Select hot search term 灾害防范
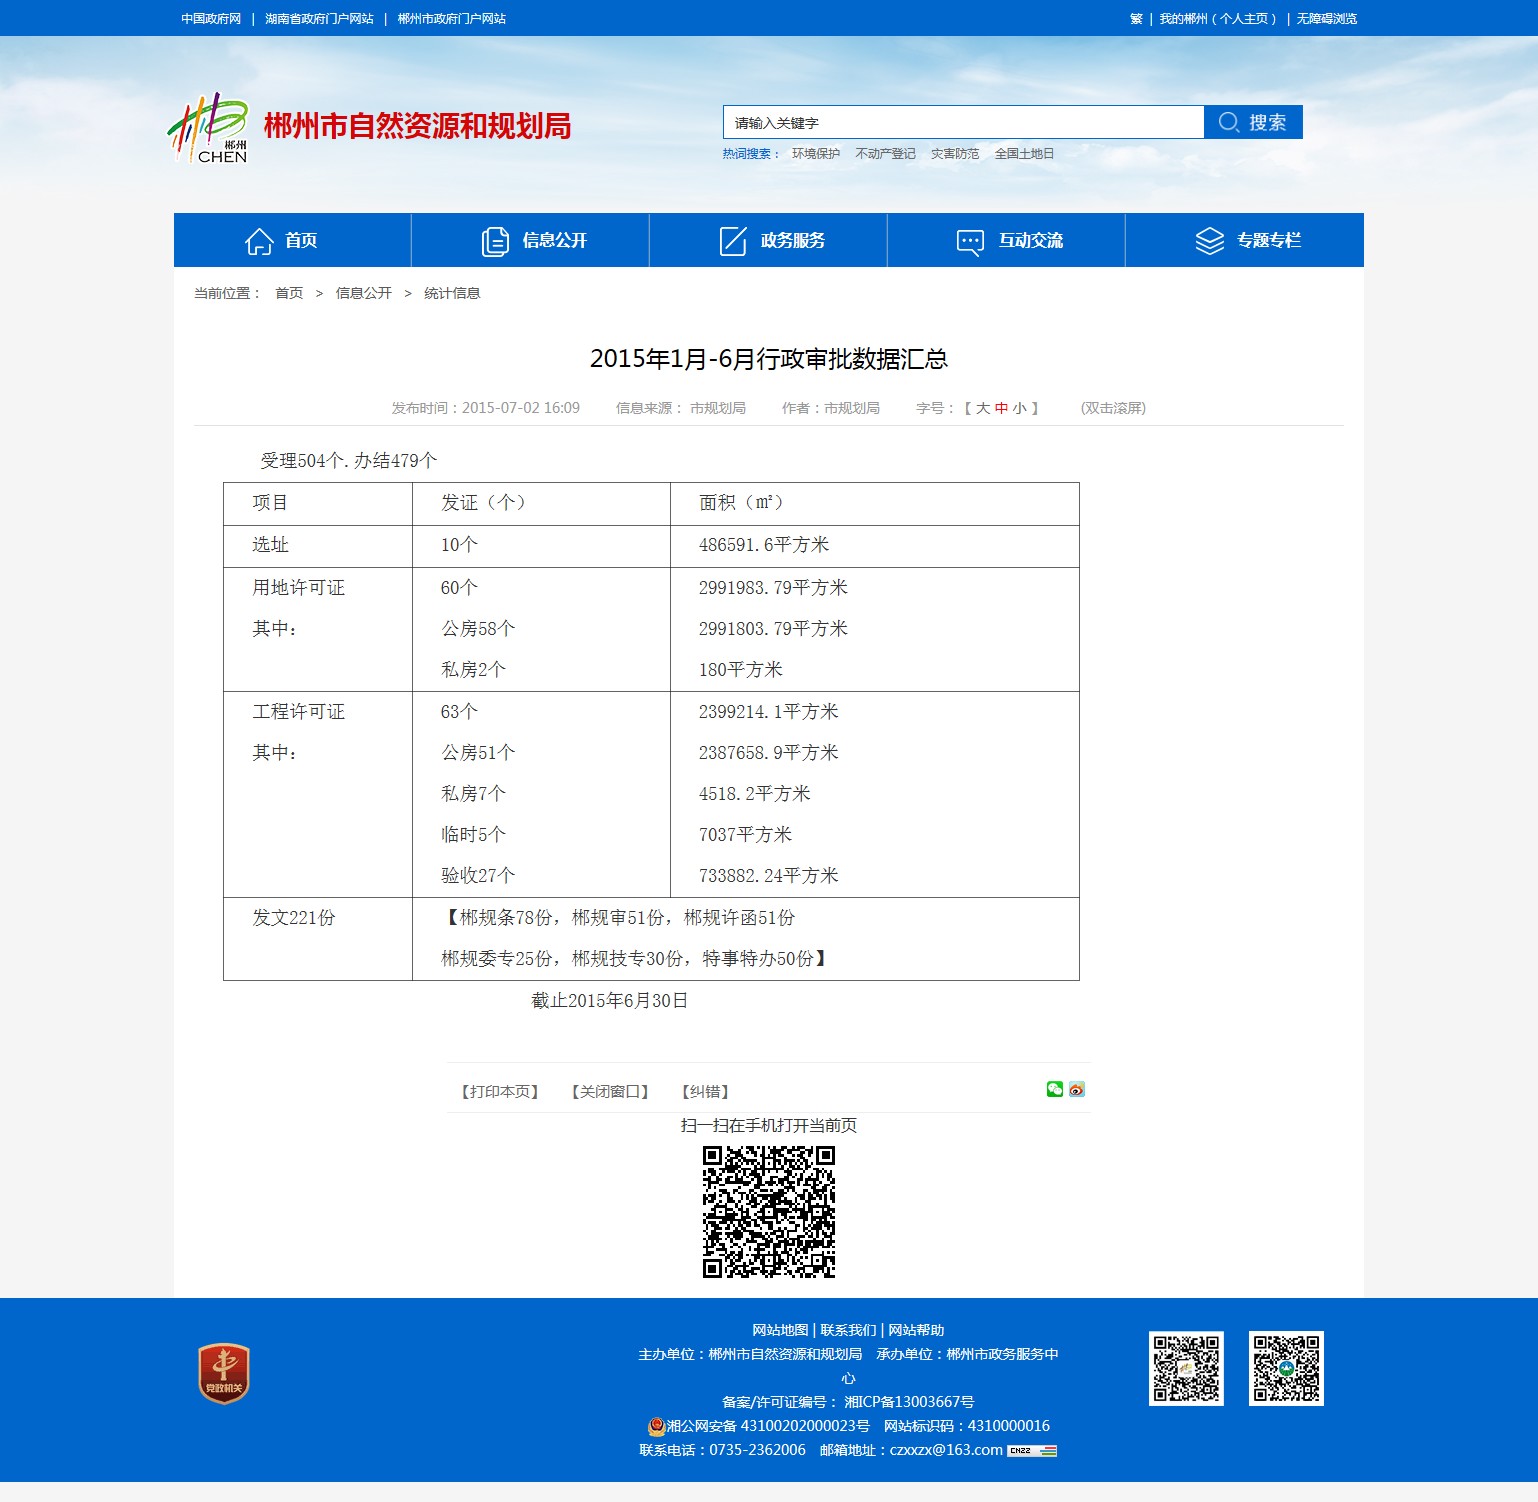This screenshot has height=1502, width=1538. coord(955,154)
